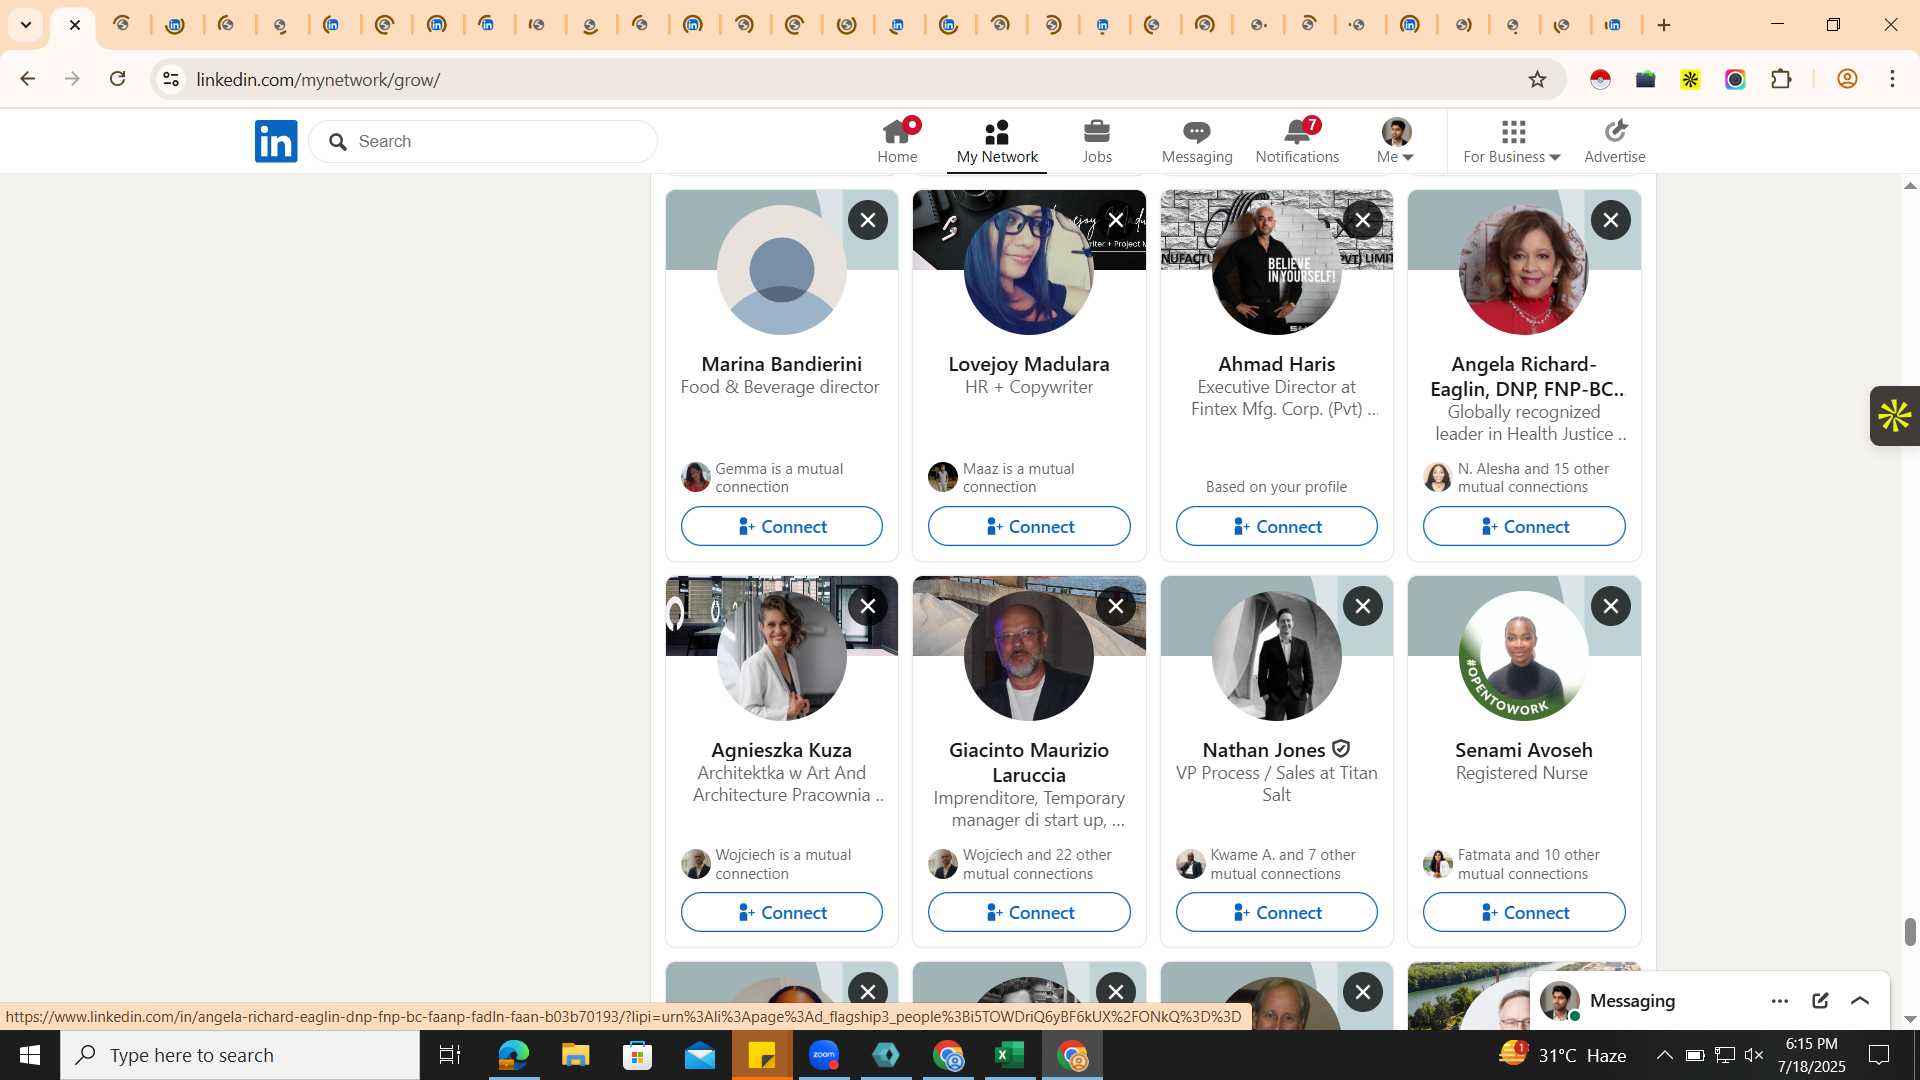This screenshot has width=1920, height=1080.
Task: Dismiss Marina Bandierini suggestion card
Action: 868,220
